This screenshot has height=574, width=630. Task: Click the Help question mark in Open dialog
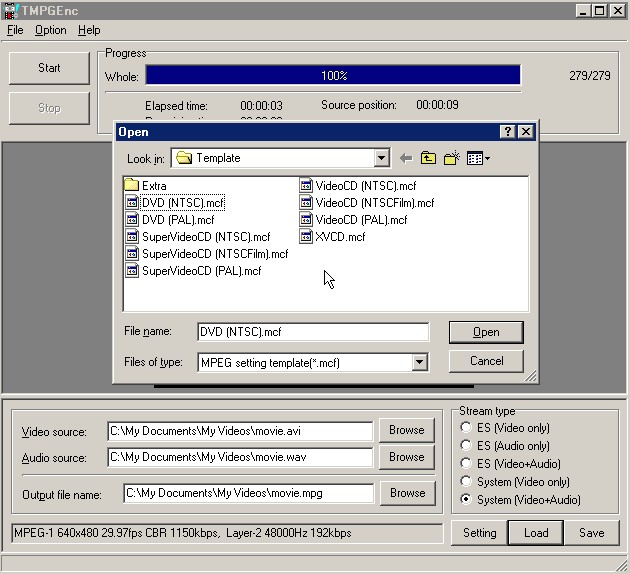[x=507, y=132]
